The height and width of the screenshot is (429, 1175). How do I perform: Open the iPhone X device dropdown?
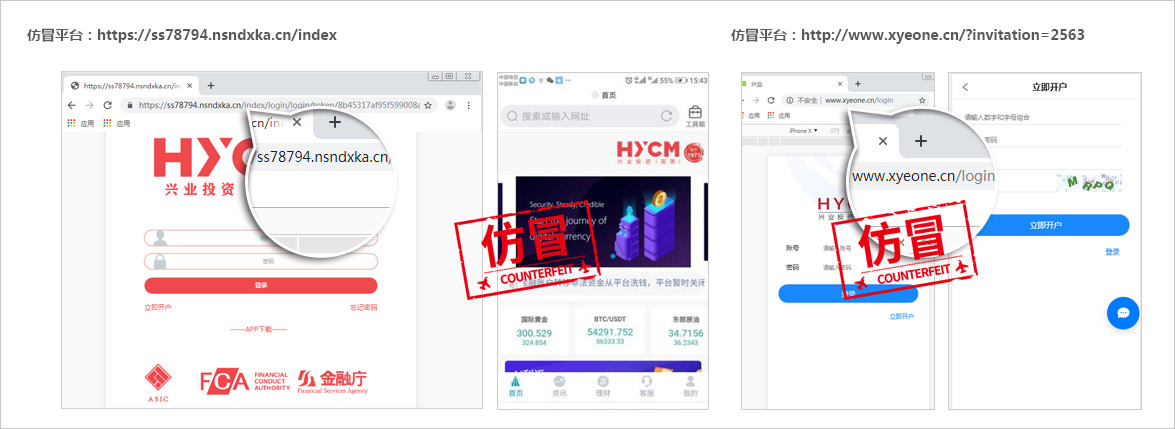pos(801,130)
